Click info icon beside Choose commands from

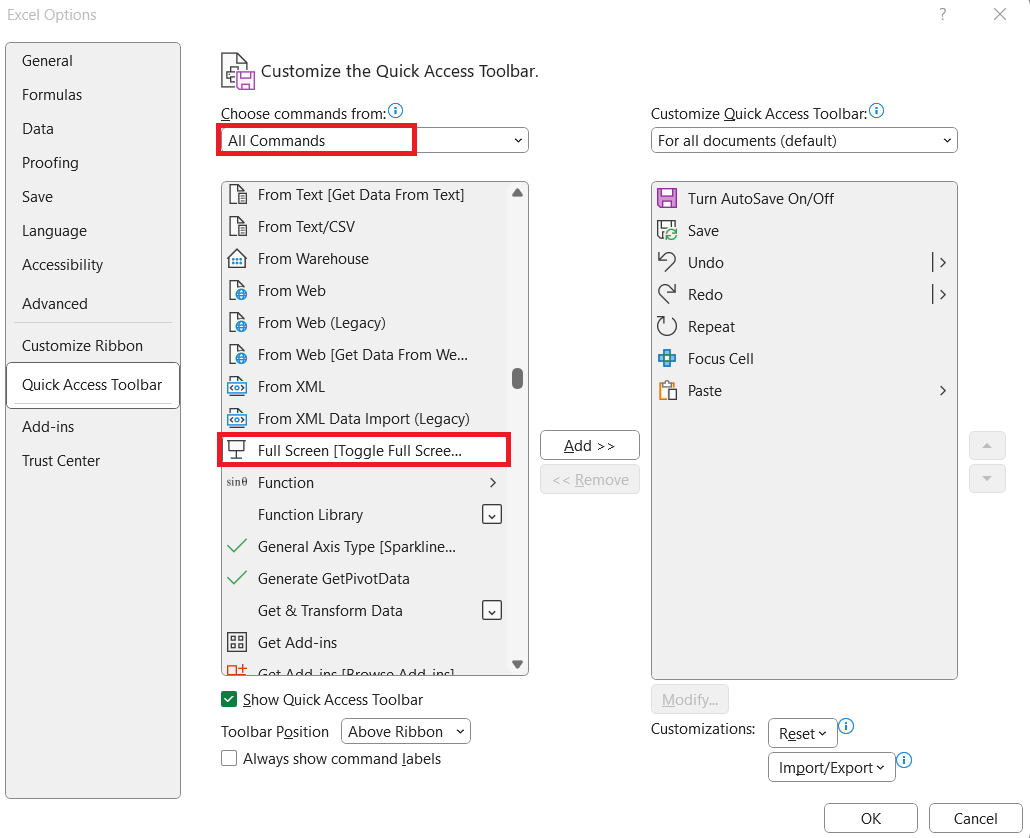coord(395,111)
